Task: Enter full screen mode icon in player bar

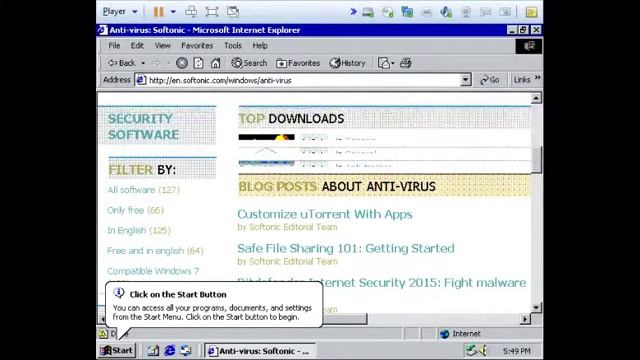Action: (x=212, y=11)
